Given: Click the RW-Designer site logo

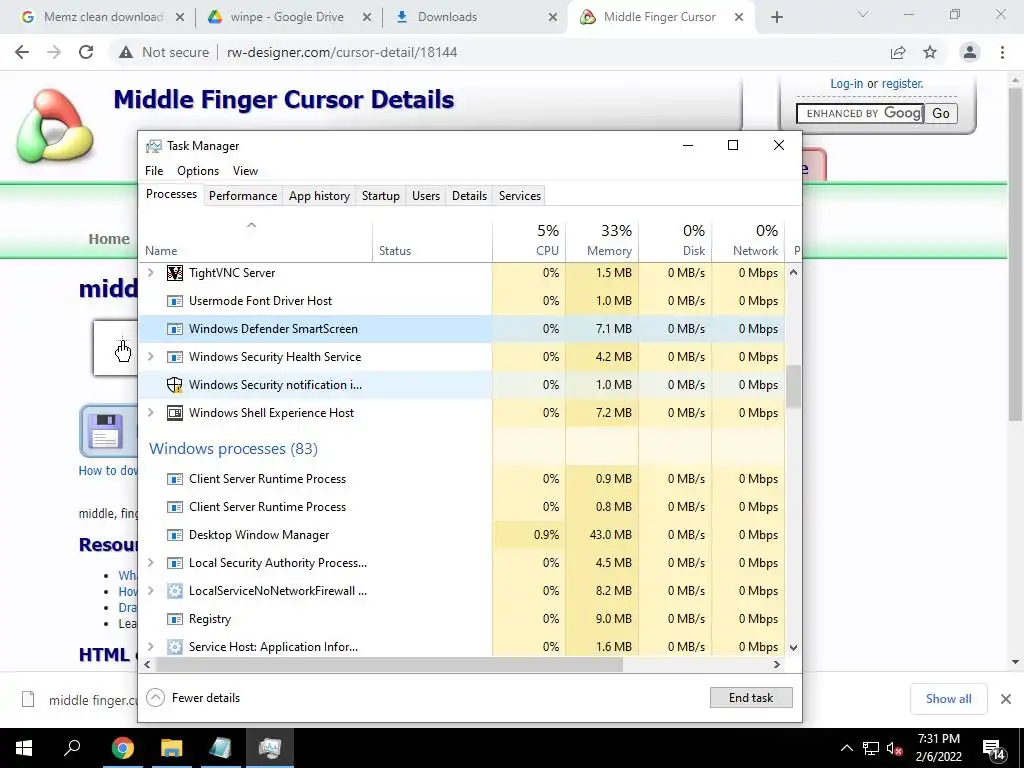Looking at the screenshot, I should coord(55,125).
